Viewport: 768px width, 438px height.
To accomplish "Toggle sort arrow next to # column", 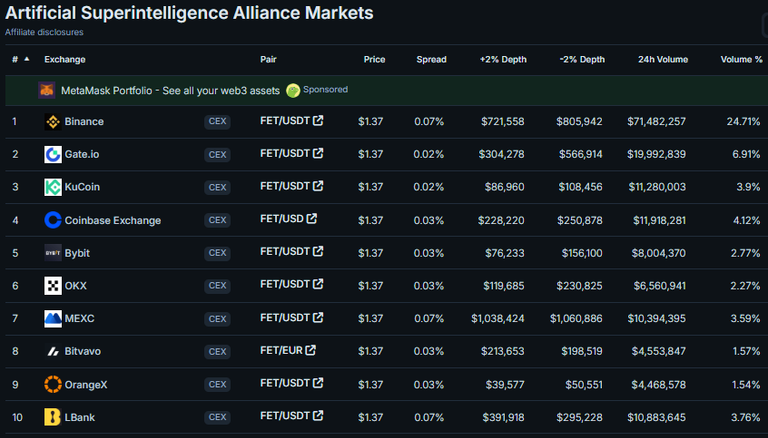I will click(27, 59).
